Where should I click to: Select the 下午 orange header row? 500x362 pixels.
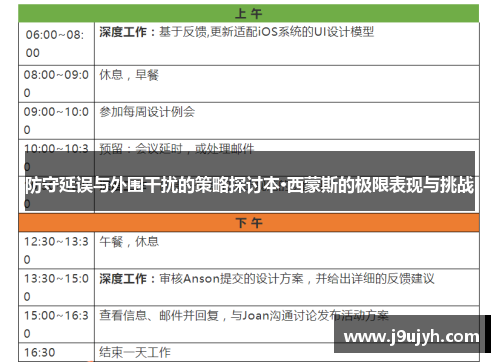249,223
